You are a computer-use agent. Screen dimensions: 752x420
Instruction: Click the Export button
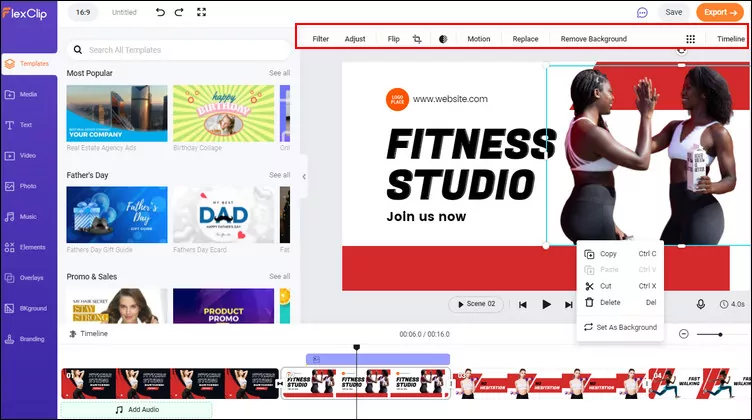[x=719, y=12]
